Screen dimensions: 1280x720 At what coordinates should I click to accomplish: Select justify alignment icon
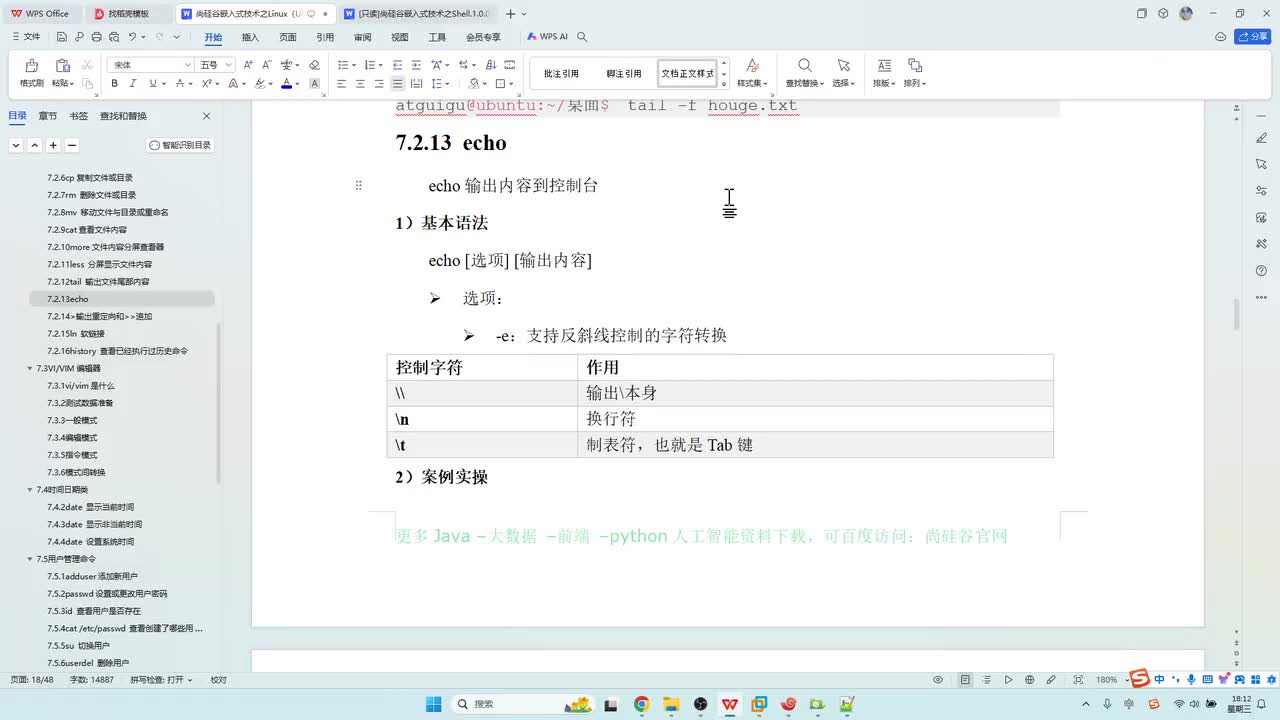pos(398,84)
